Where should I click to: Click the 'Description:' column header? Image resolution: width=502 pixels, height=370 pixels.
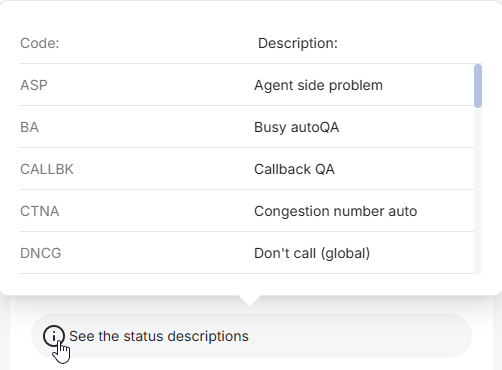pos(298,43)
